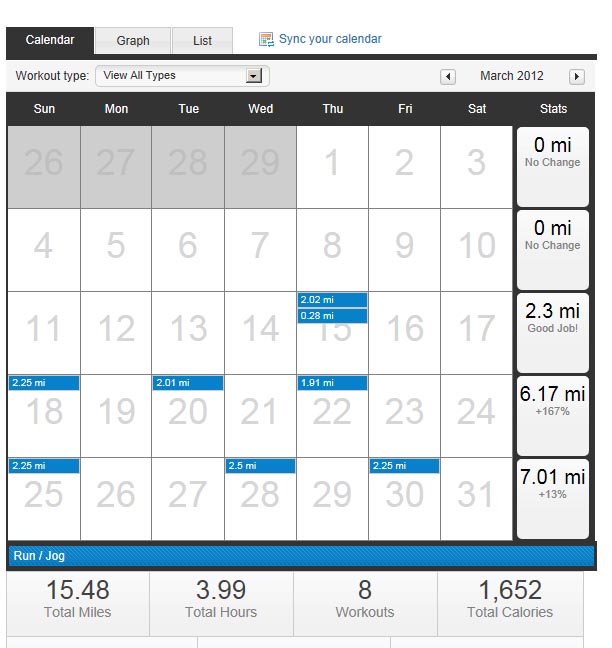Switch to the List tab

click(202, 41)
